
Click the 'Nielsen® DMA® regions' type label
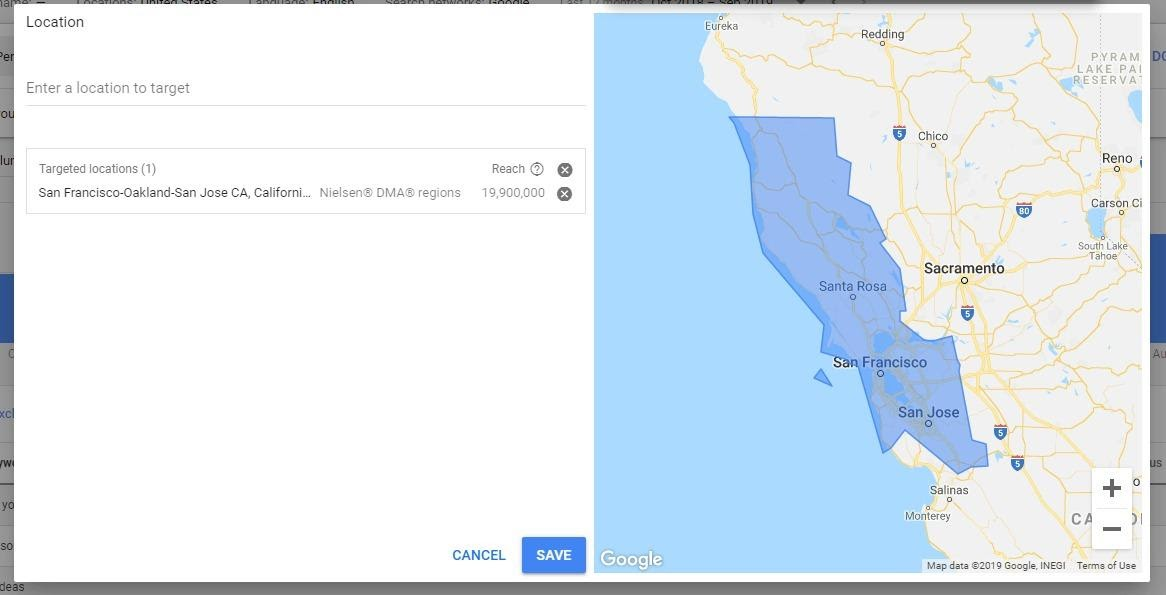[390, 193]
